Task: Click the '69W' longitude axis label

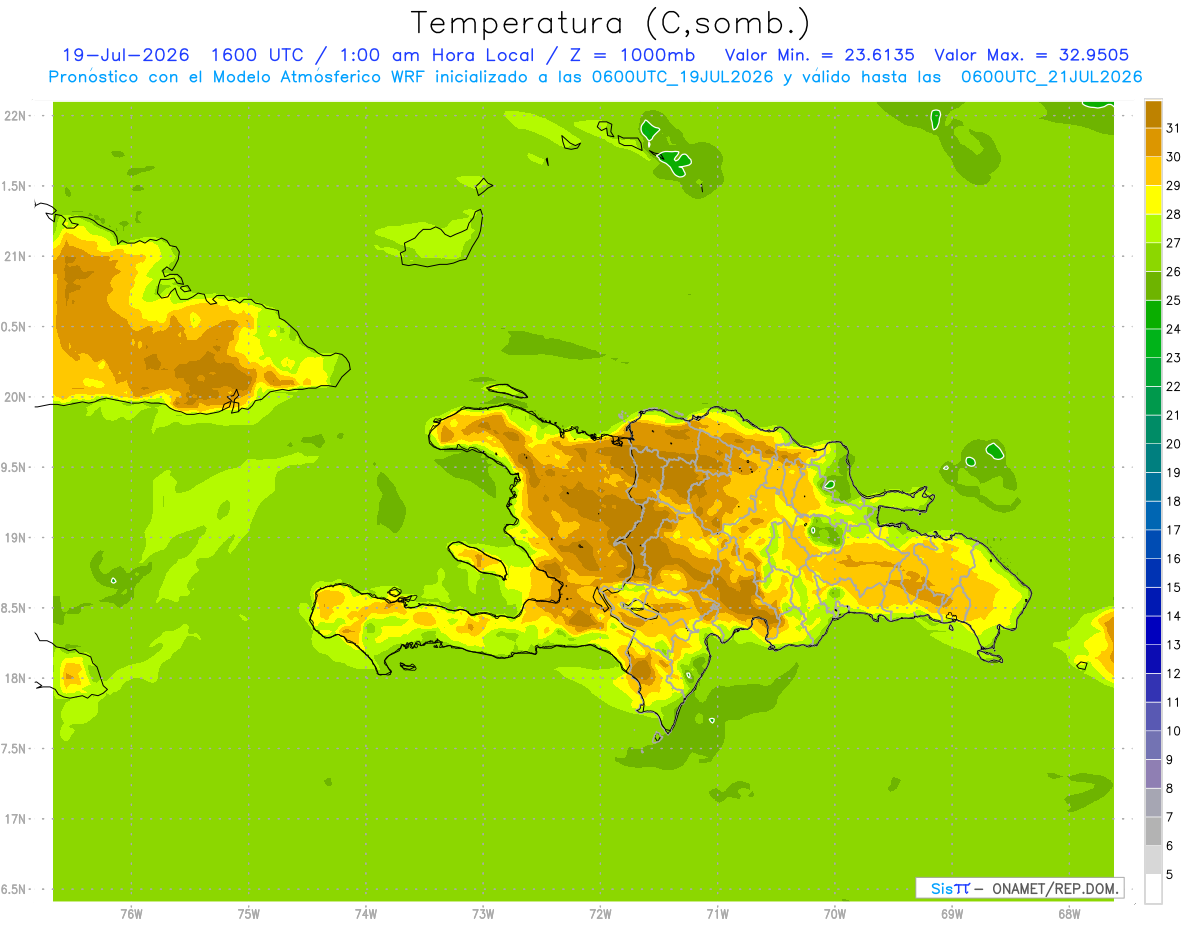Action: click(x=951, y=913)
